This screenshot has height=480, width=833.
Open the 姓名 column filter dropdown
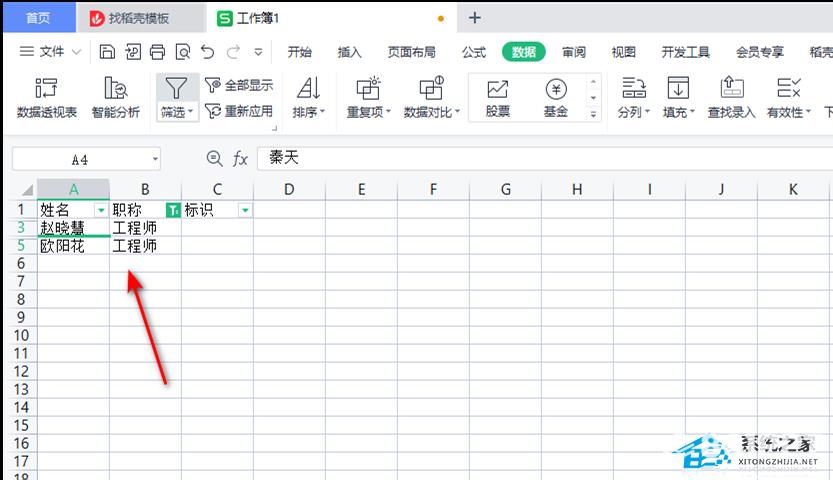click(101, 210)
